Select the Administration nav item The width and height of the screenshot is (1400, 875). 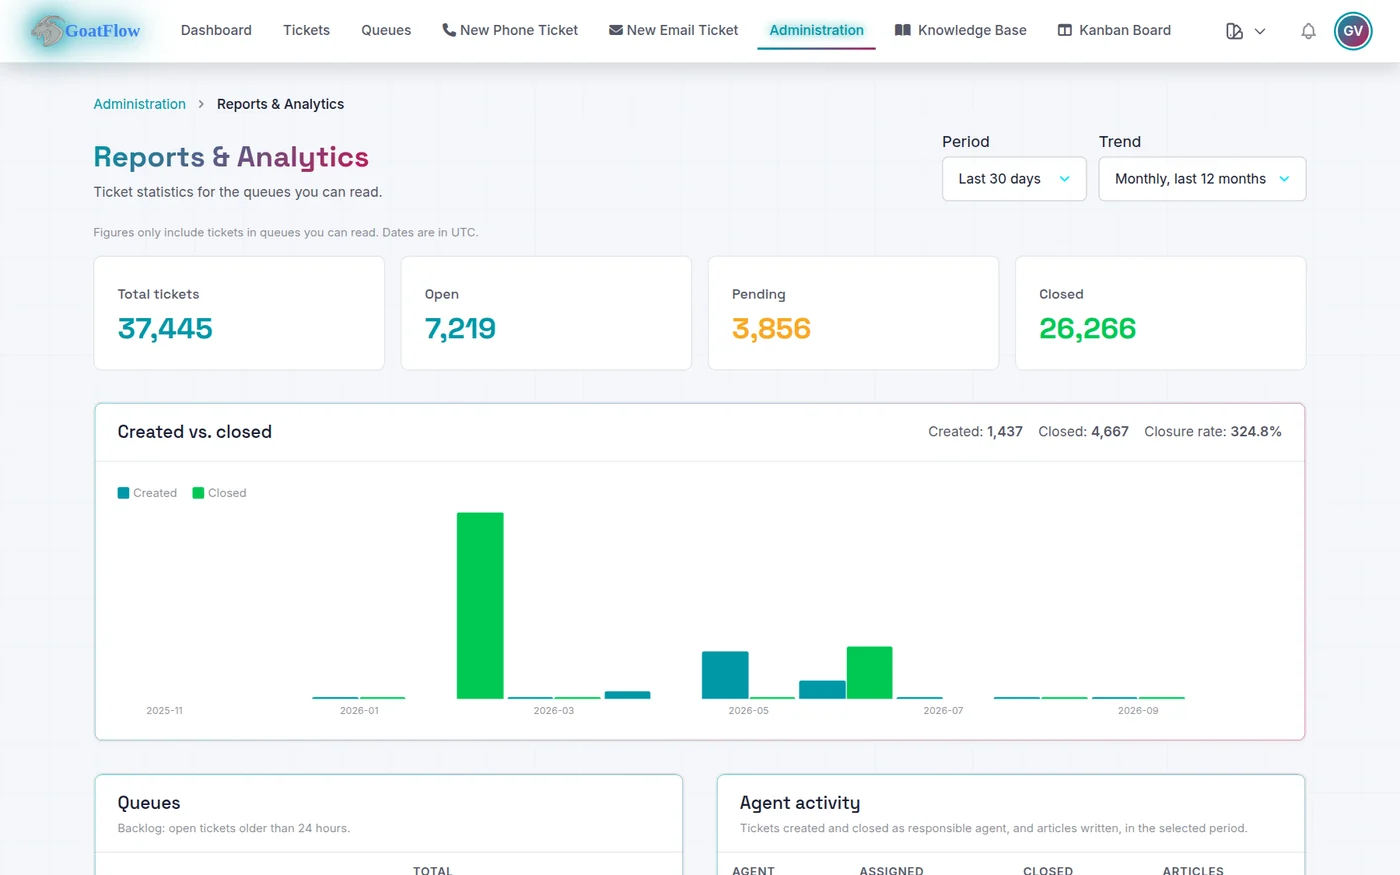(816, 30)
